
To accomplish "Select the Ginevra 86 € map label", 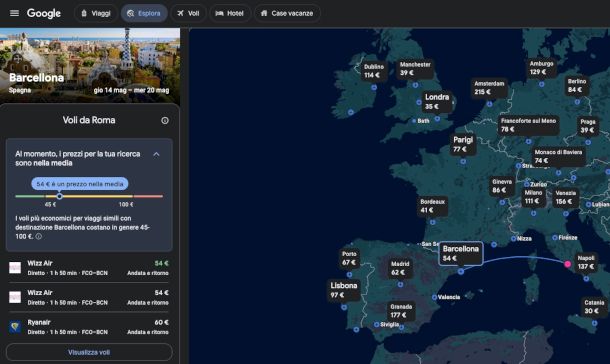I will pyautogui.click(x=502, y=186).
